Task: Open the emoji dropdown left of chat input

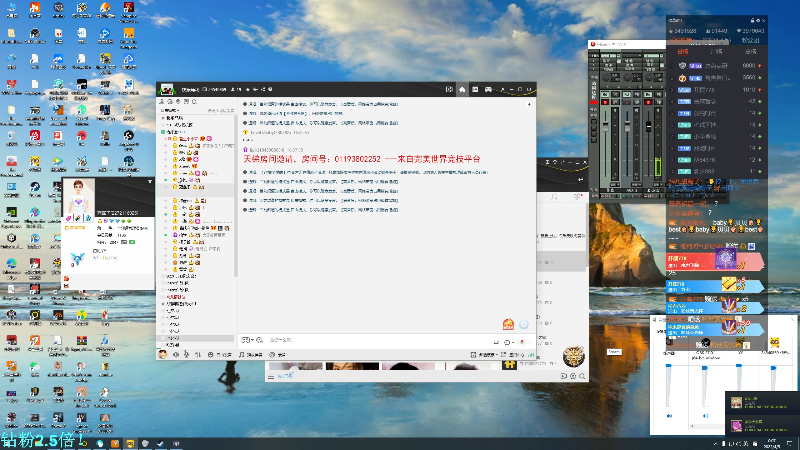Action: [246, 340]
